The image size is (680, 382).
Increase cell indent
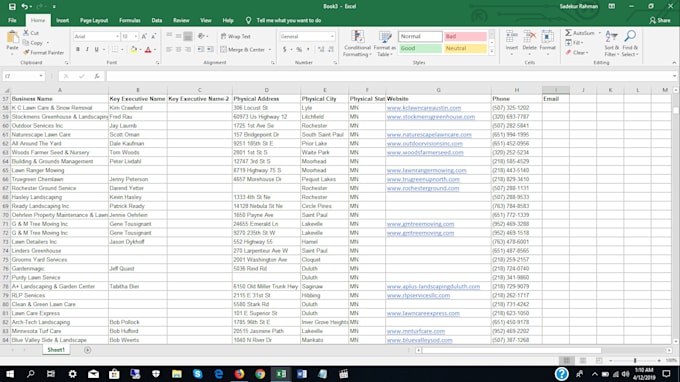click(210, 49)
